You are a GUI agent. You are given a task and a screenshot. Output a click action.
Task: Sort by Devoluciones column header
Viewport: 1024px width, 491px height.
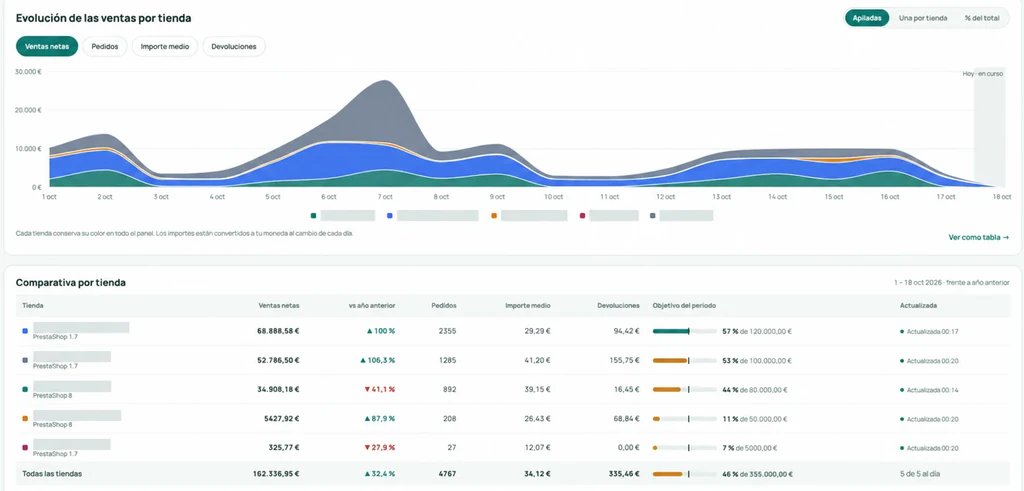point(618,306)
